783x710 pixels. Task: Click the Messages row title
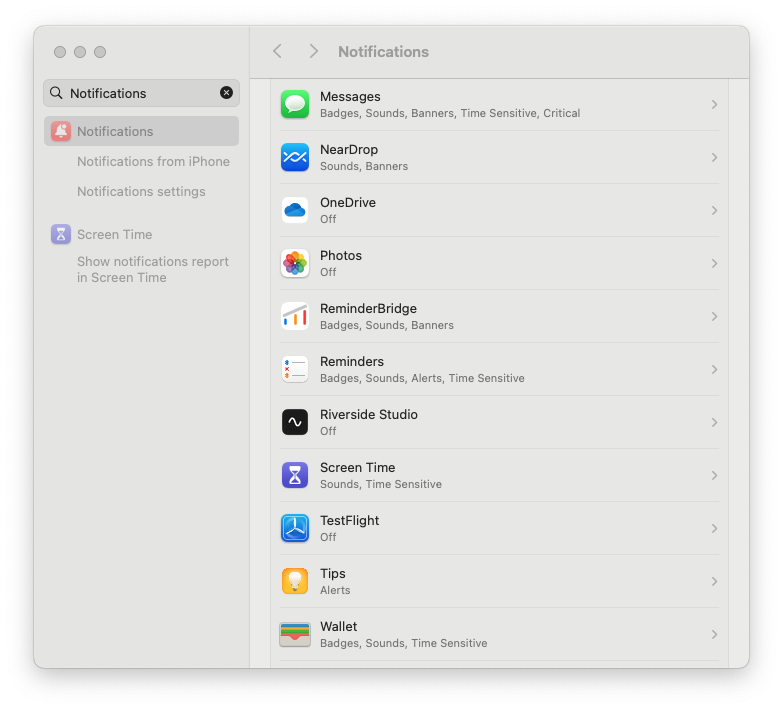tap(350, 96)
